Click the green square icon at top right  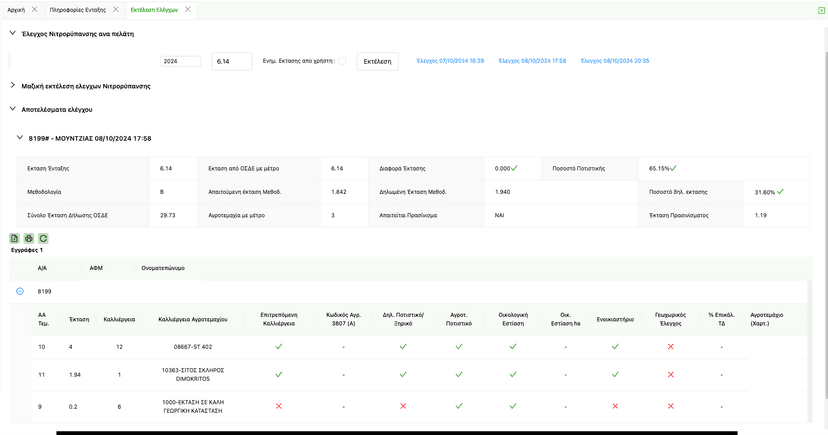pyautogui.click(x=821, y=10)
